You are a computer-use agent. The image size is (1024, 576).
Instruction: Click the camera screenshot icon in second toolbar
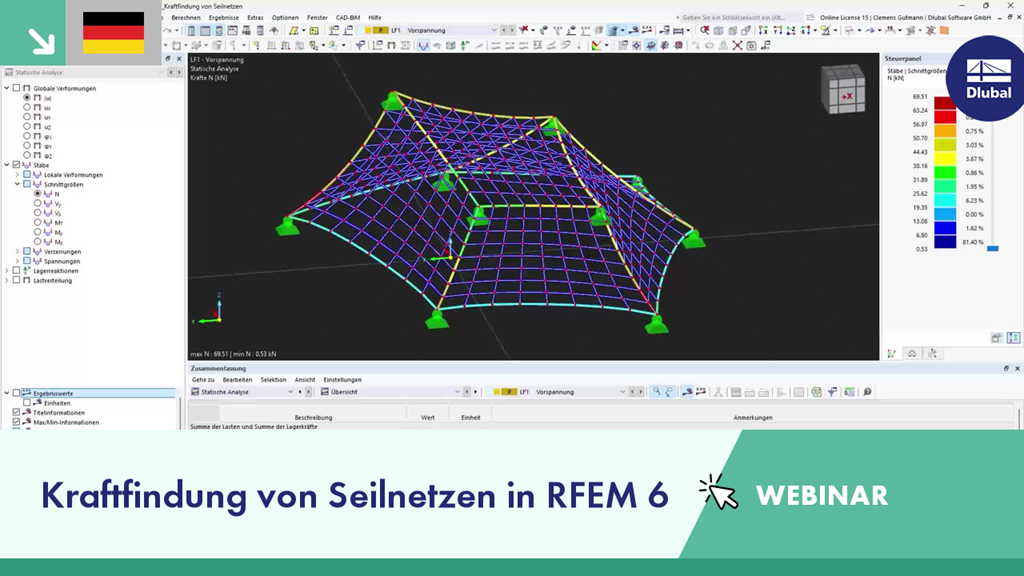click(x=751, y=45)
